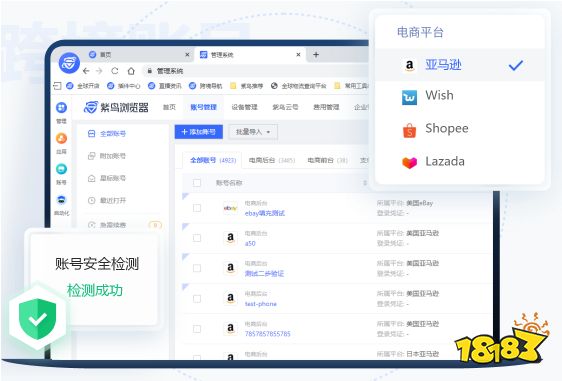562x381 pixels.
Task: Tick checkbox for 7857857855785 row
Action: tap(197, 328)
